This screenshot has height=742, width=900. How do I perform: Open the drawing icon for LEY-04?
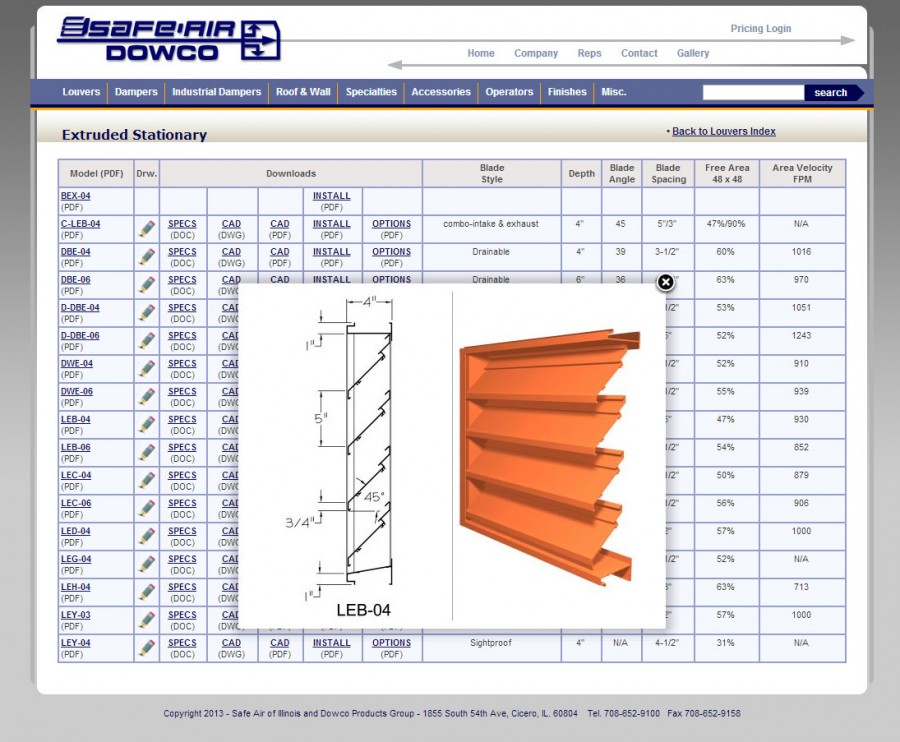coord(147,648)
